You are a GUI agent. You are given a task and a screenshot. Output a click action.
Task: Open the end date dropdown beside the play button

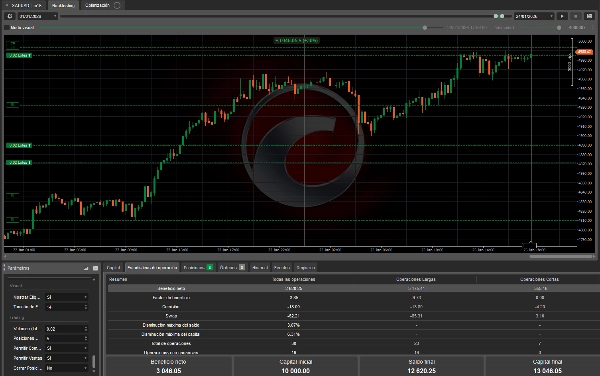pyautogui.click(x=534, y=16)
